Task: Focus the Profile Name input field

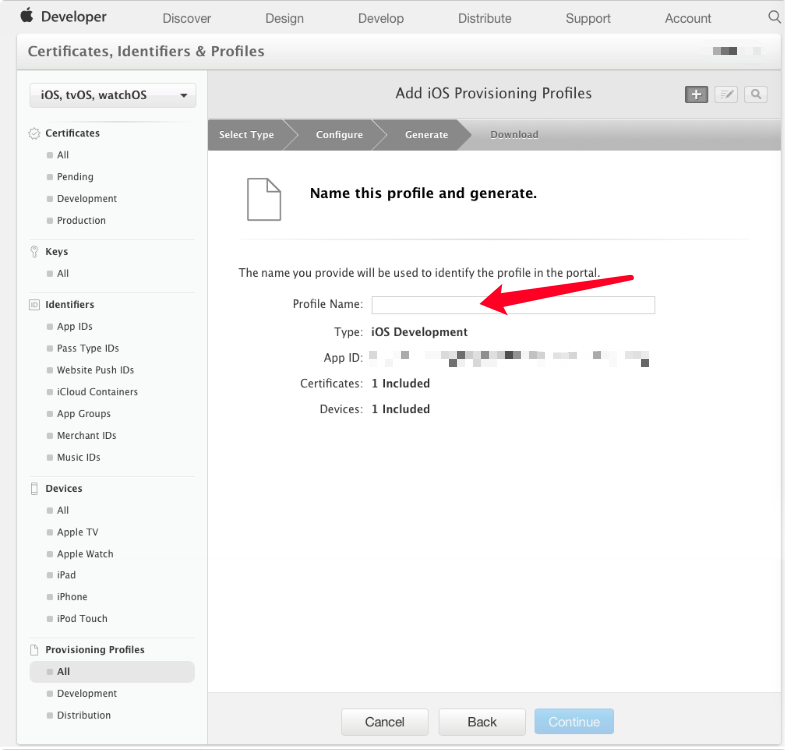Action: (513, 305)
